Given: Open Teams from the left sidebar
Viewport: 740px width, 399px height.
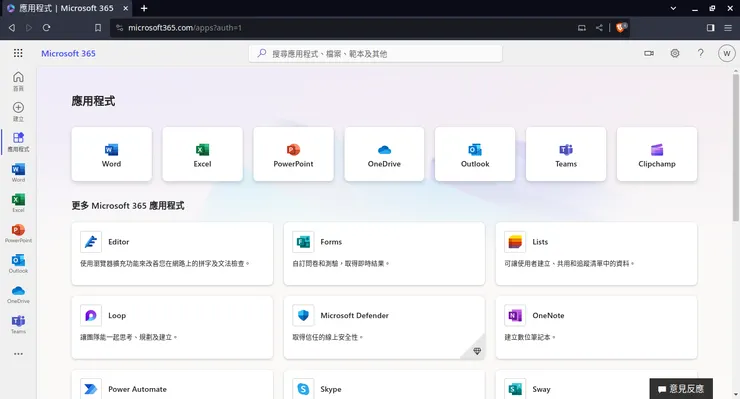Looking at the screenshot, I should coord(18,324).
